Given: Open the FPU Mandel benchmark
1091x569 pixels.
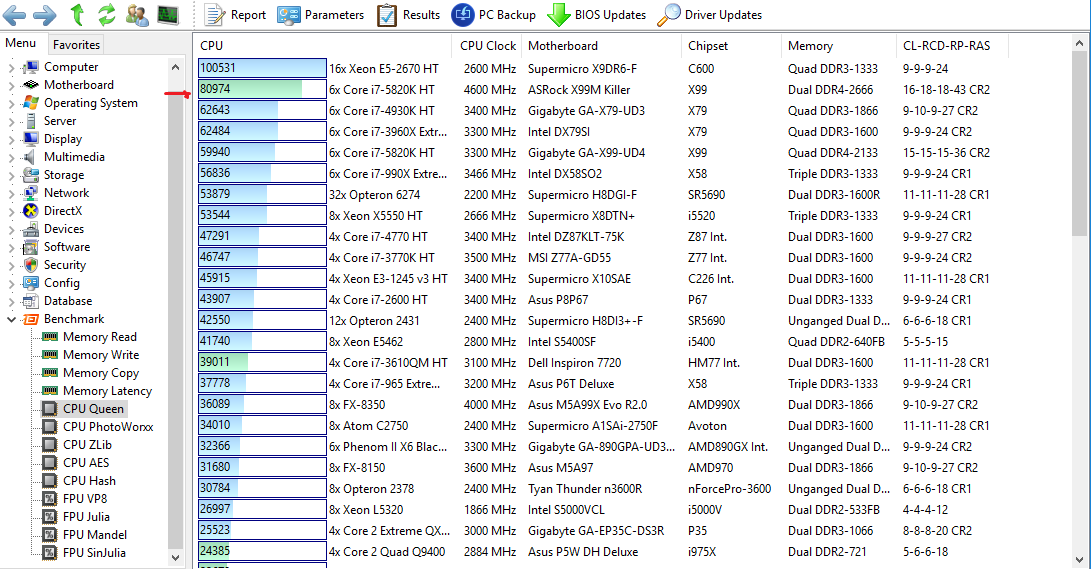Looking at the screenshot, I should 95,535.
